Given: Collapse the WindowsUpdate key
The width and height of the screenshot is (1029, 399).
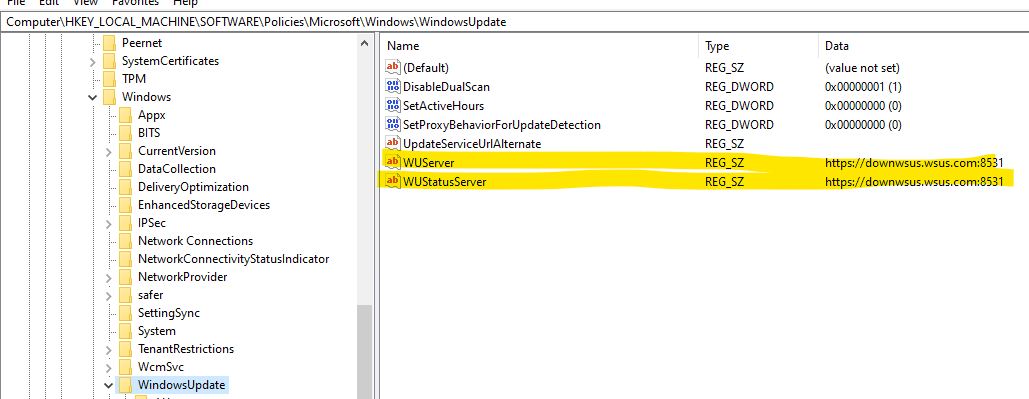Looking at the screenshot, I should pos(108,385).
